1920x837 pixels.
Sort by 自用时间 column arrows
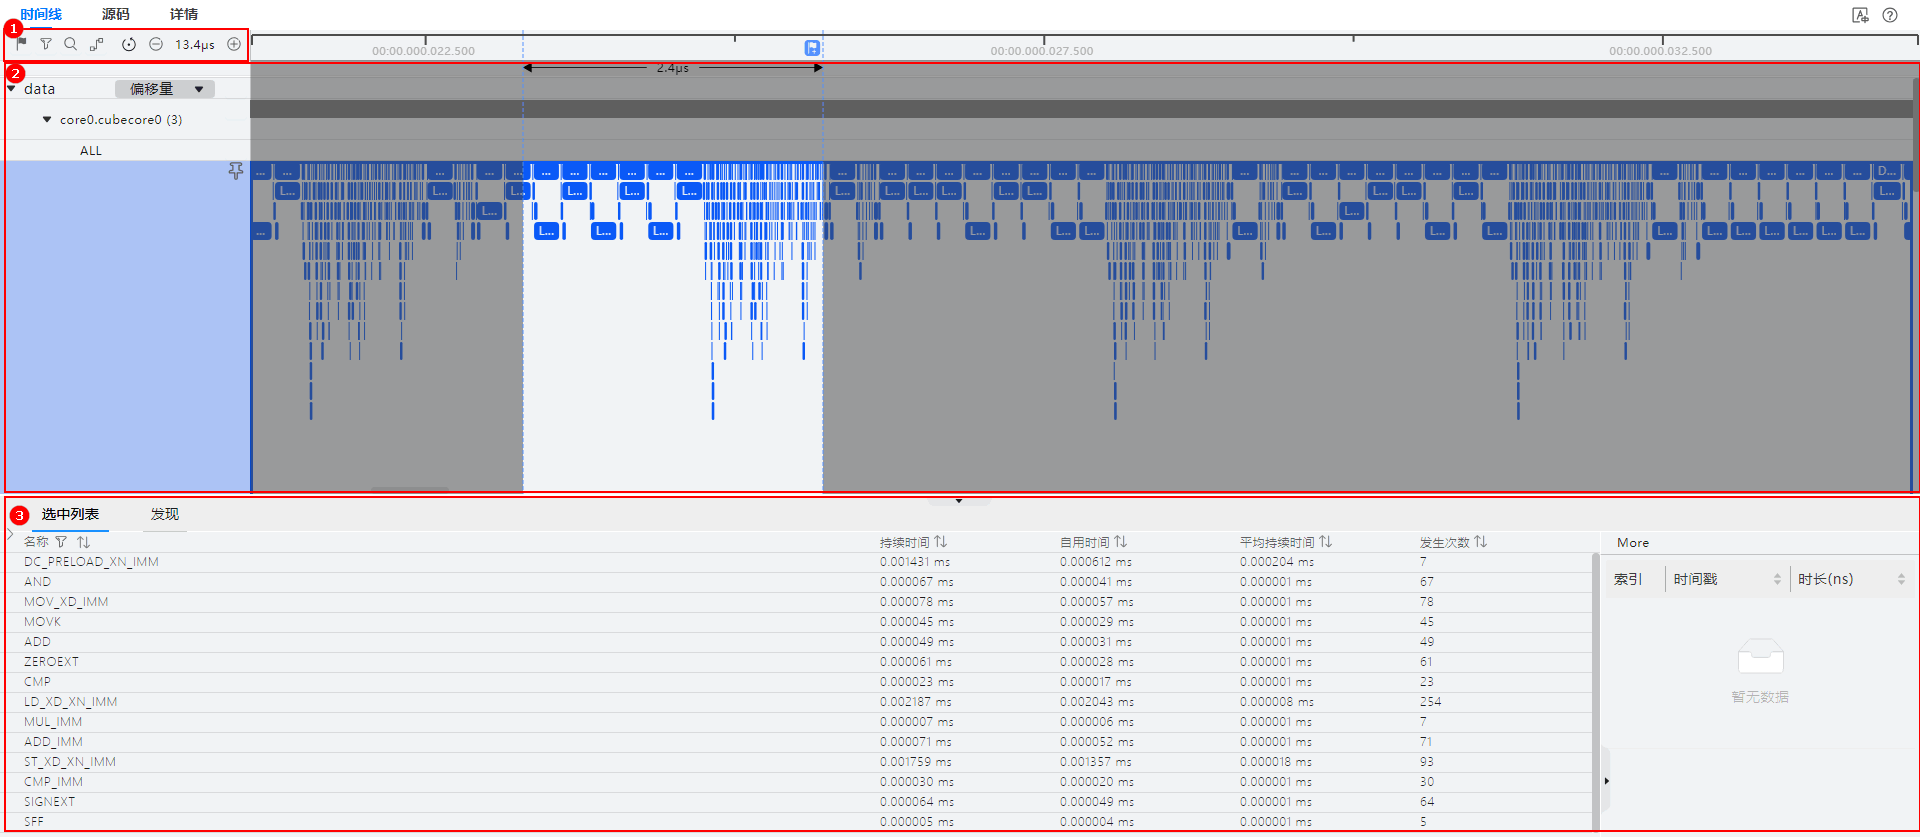(1121, 542)
